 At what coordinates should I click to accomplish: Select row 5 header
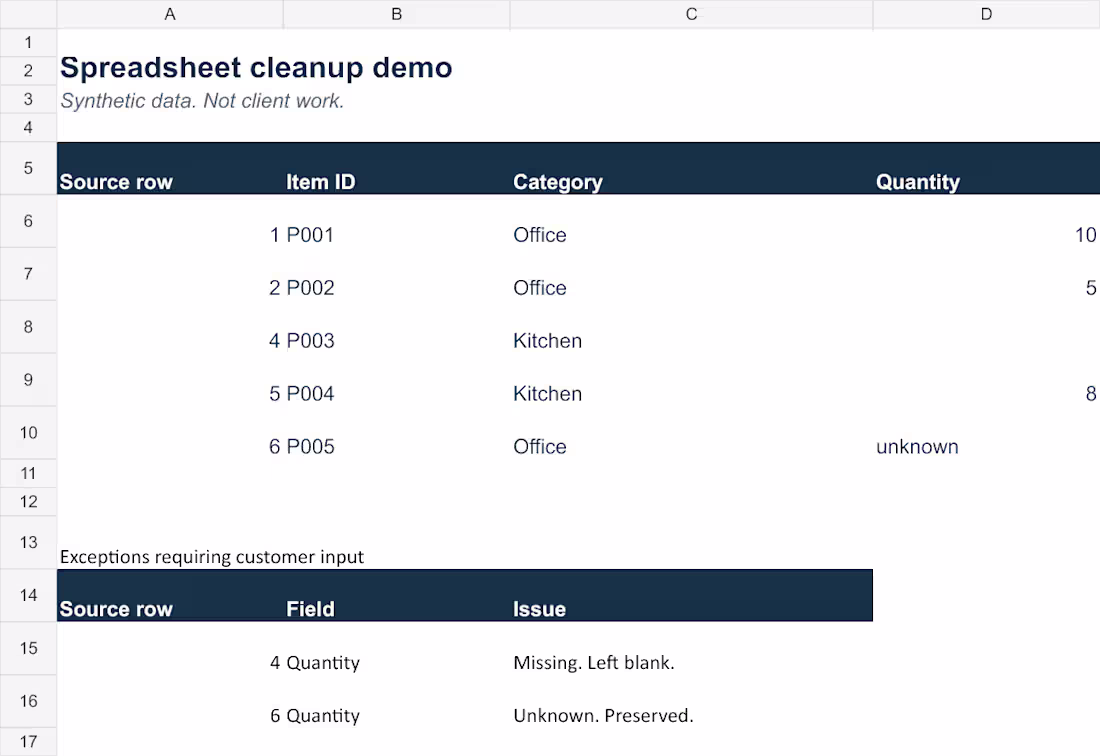(x=28, y=168)
